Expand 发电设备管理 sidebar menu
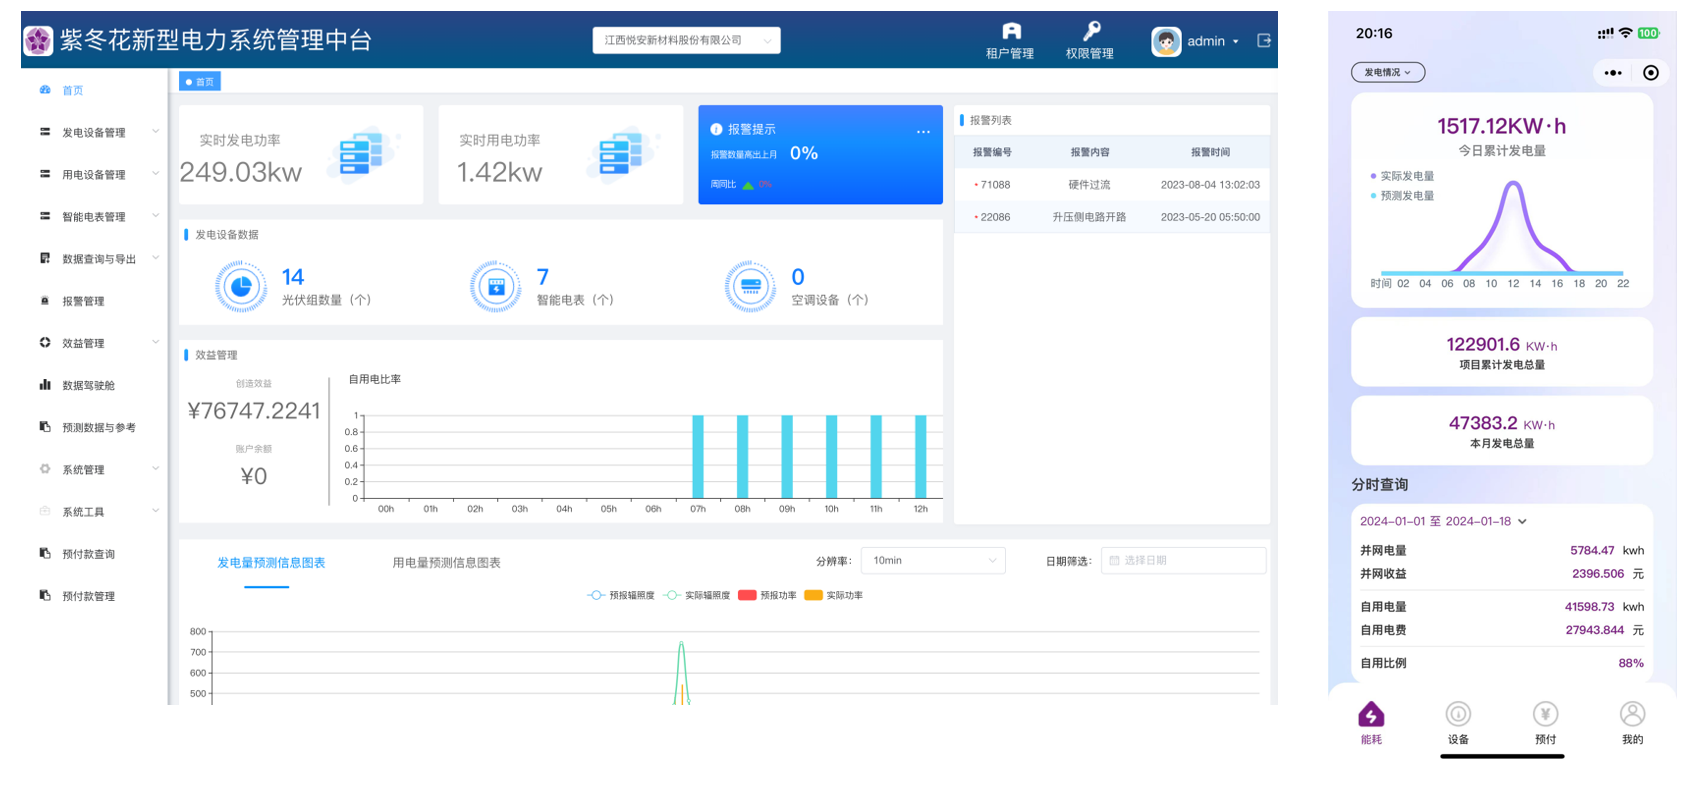This screenshot has height=801, width=1697. 95,132
